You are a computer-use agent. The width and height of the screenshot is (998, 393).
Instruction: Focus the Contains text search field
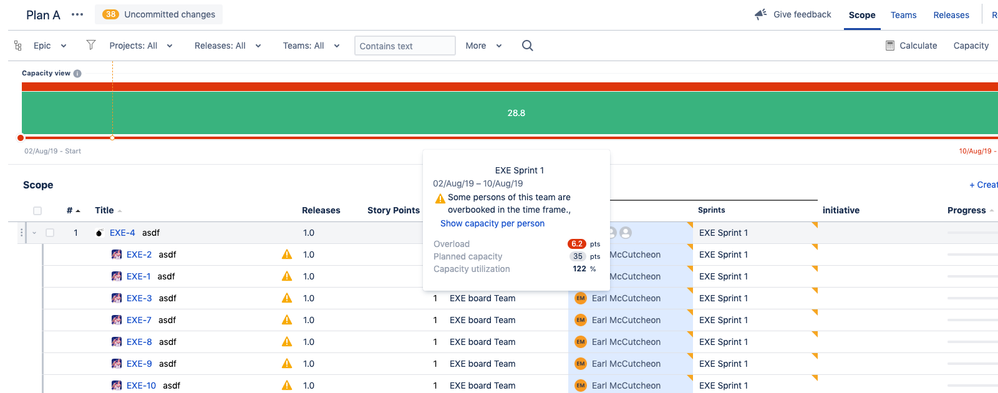[405, 46]
